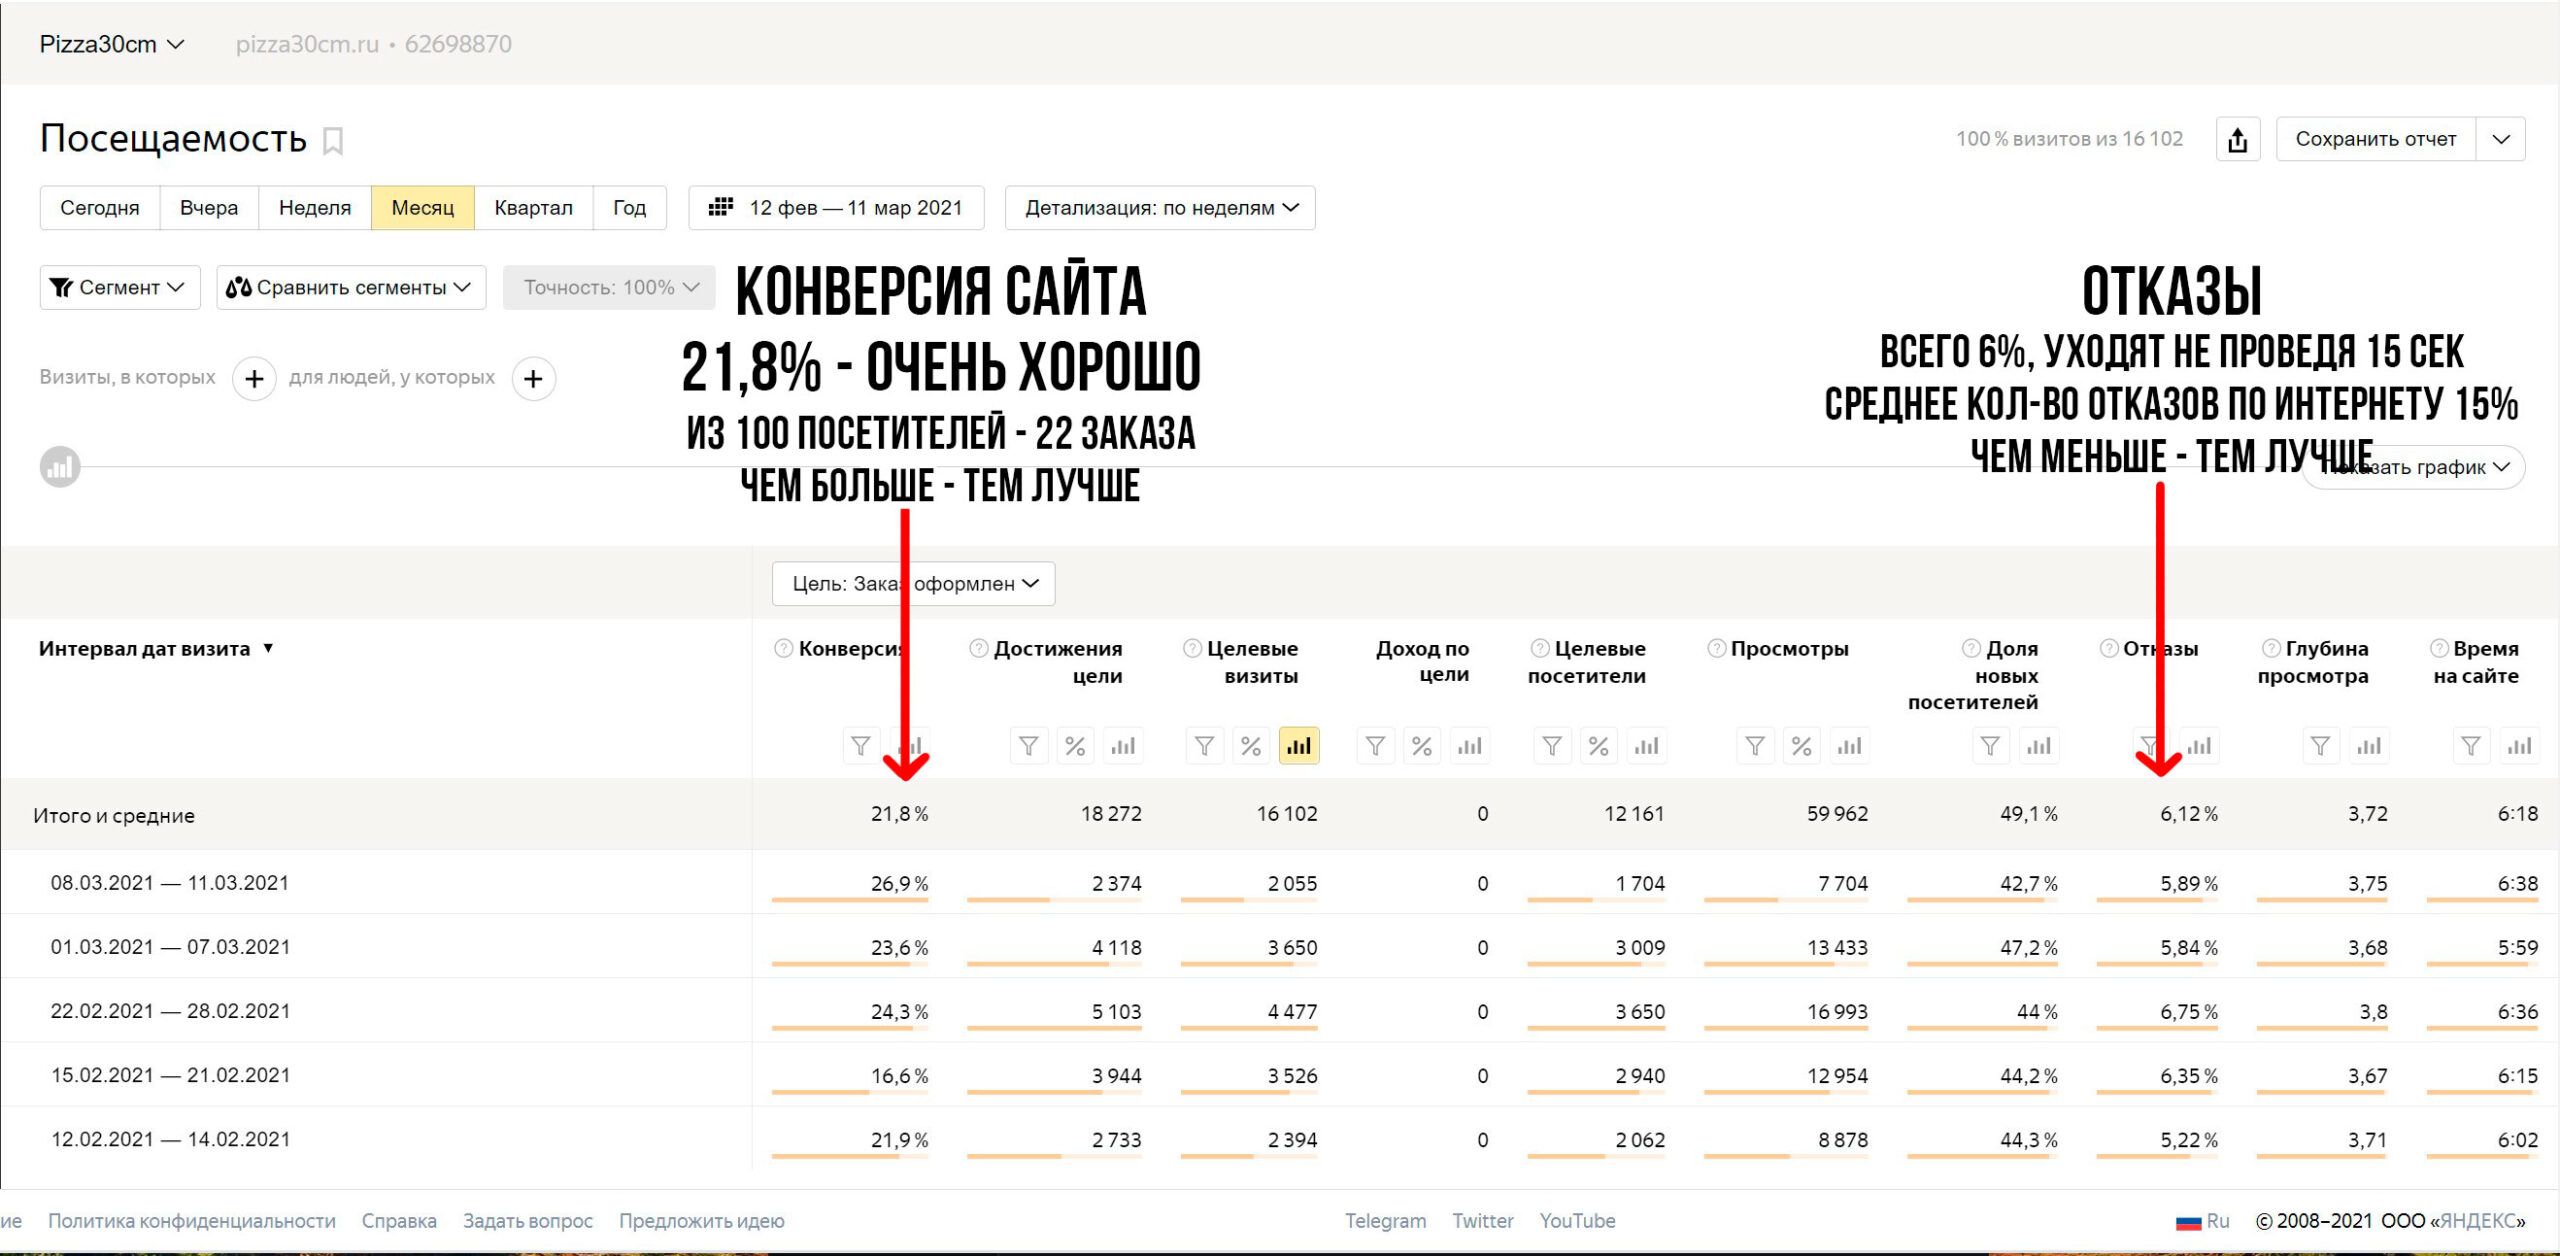Click filter icon under Достижения цели

coord(1028,746)
